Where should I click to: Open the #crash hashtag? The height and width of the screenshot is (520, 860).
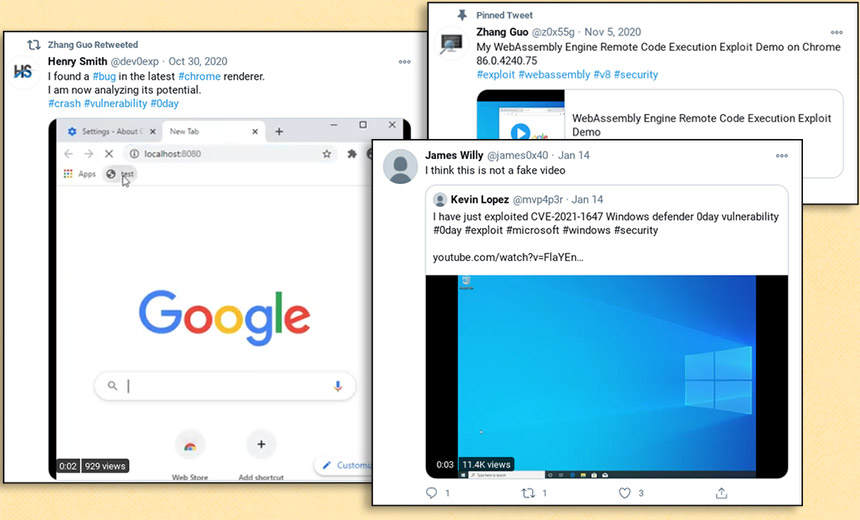click(x=64, y=103)
